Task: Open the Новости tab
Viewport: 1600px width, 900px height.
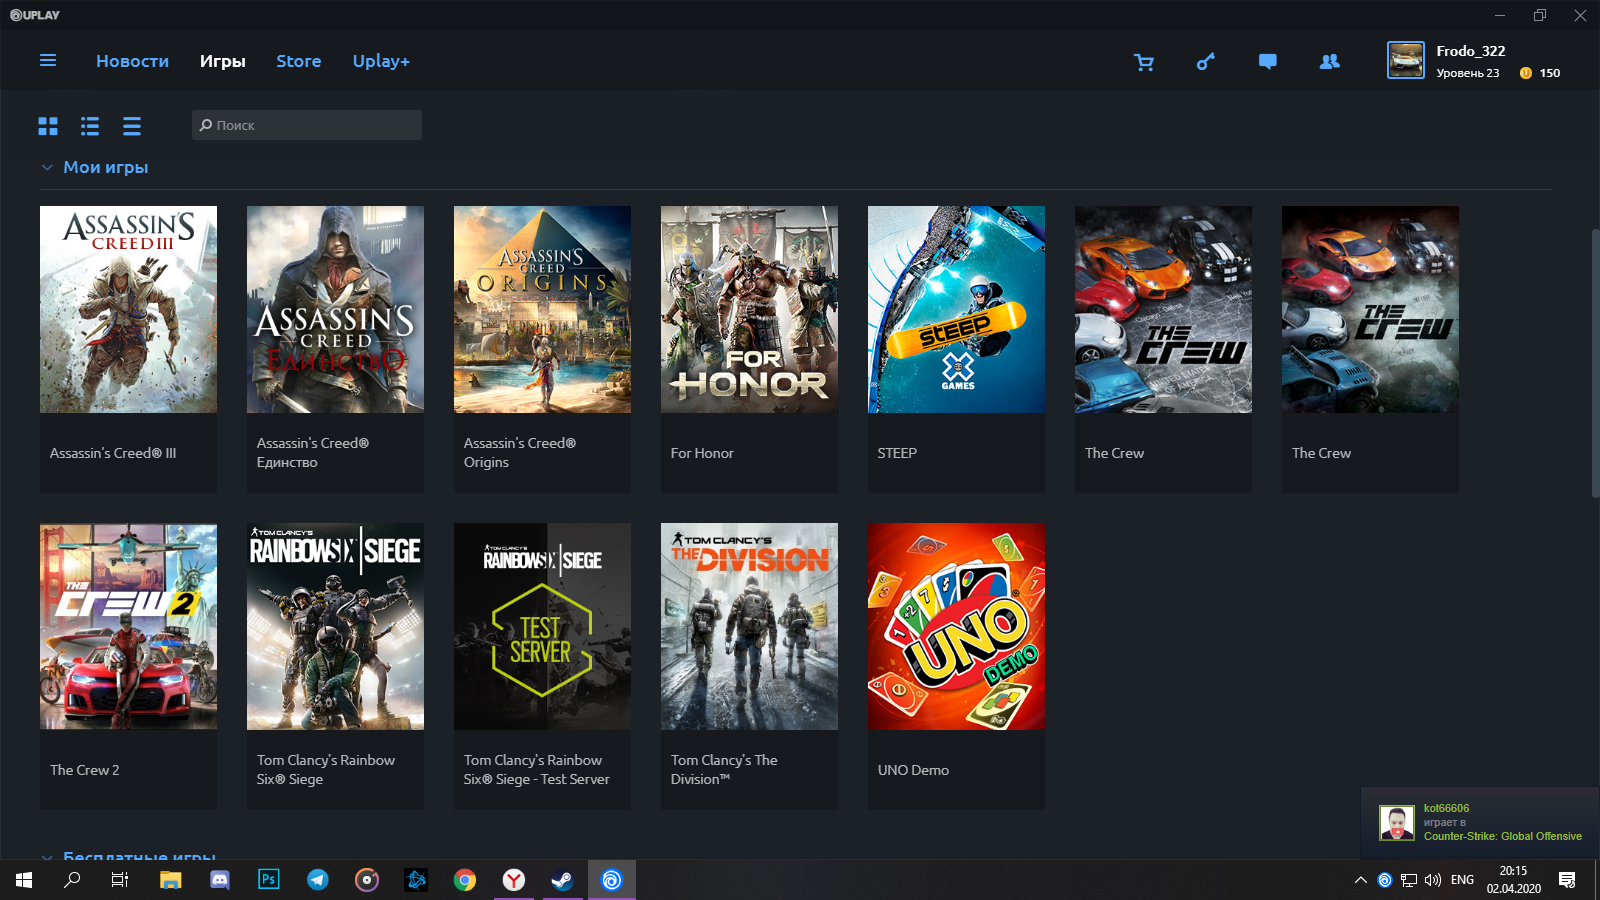Action: coord(132,61)
